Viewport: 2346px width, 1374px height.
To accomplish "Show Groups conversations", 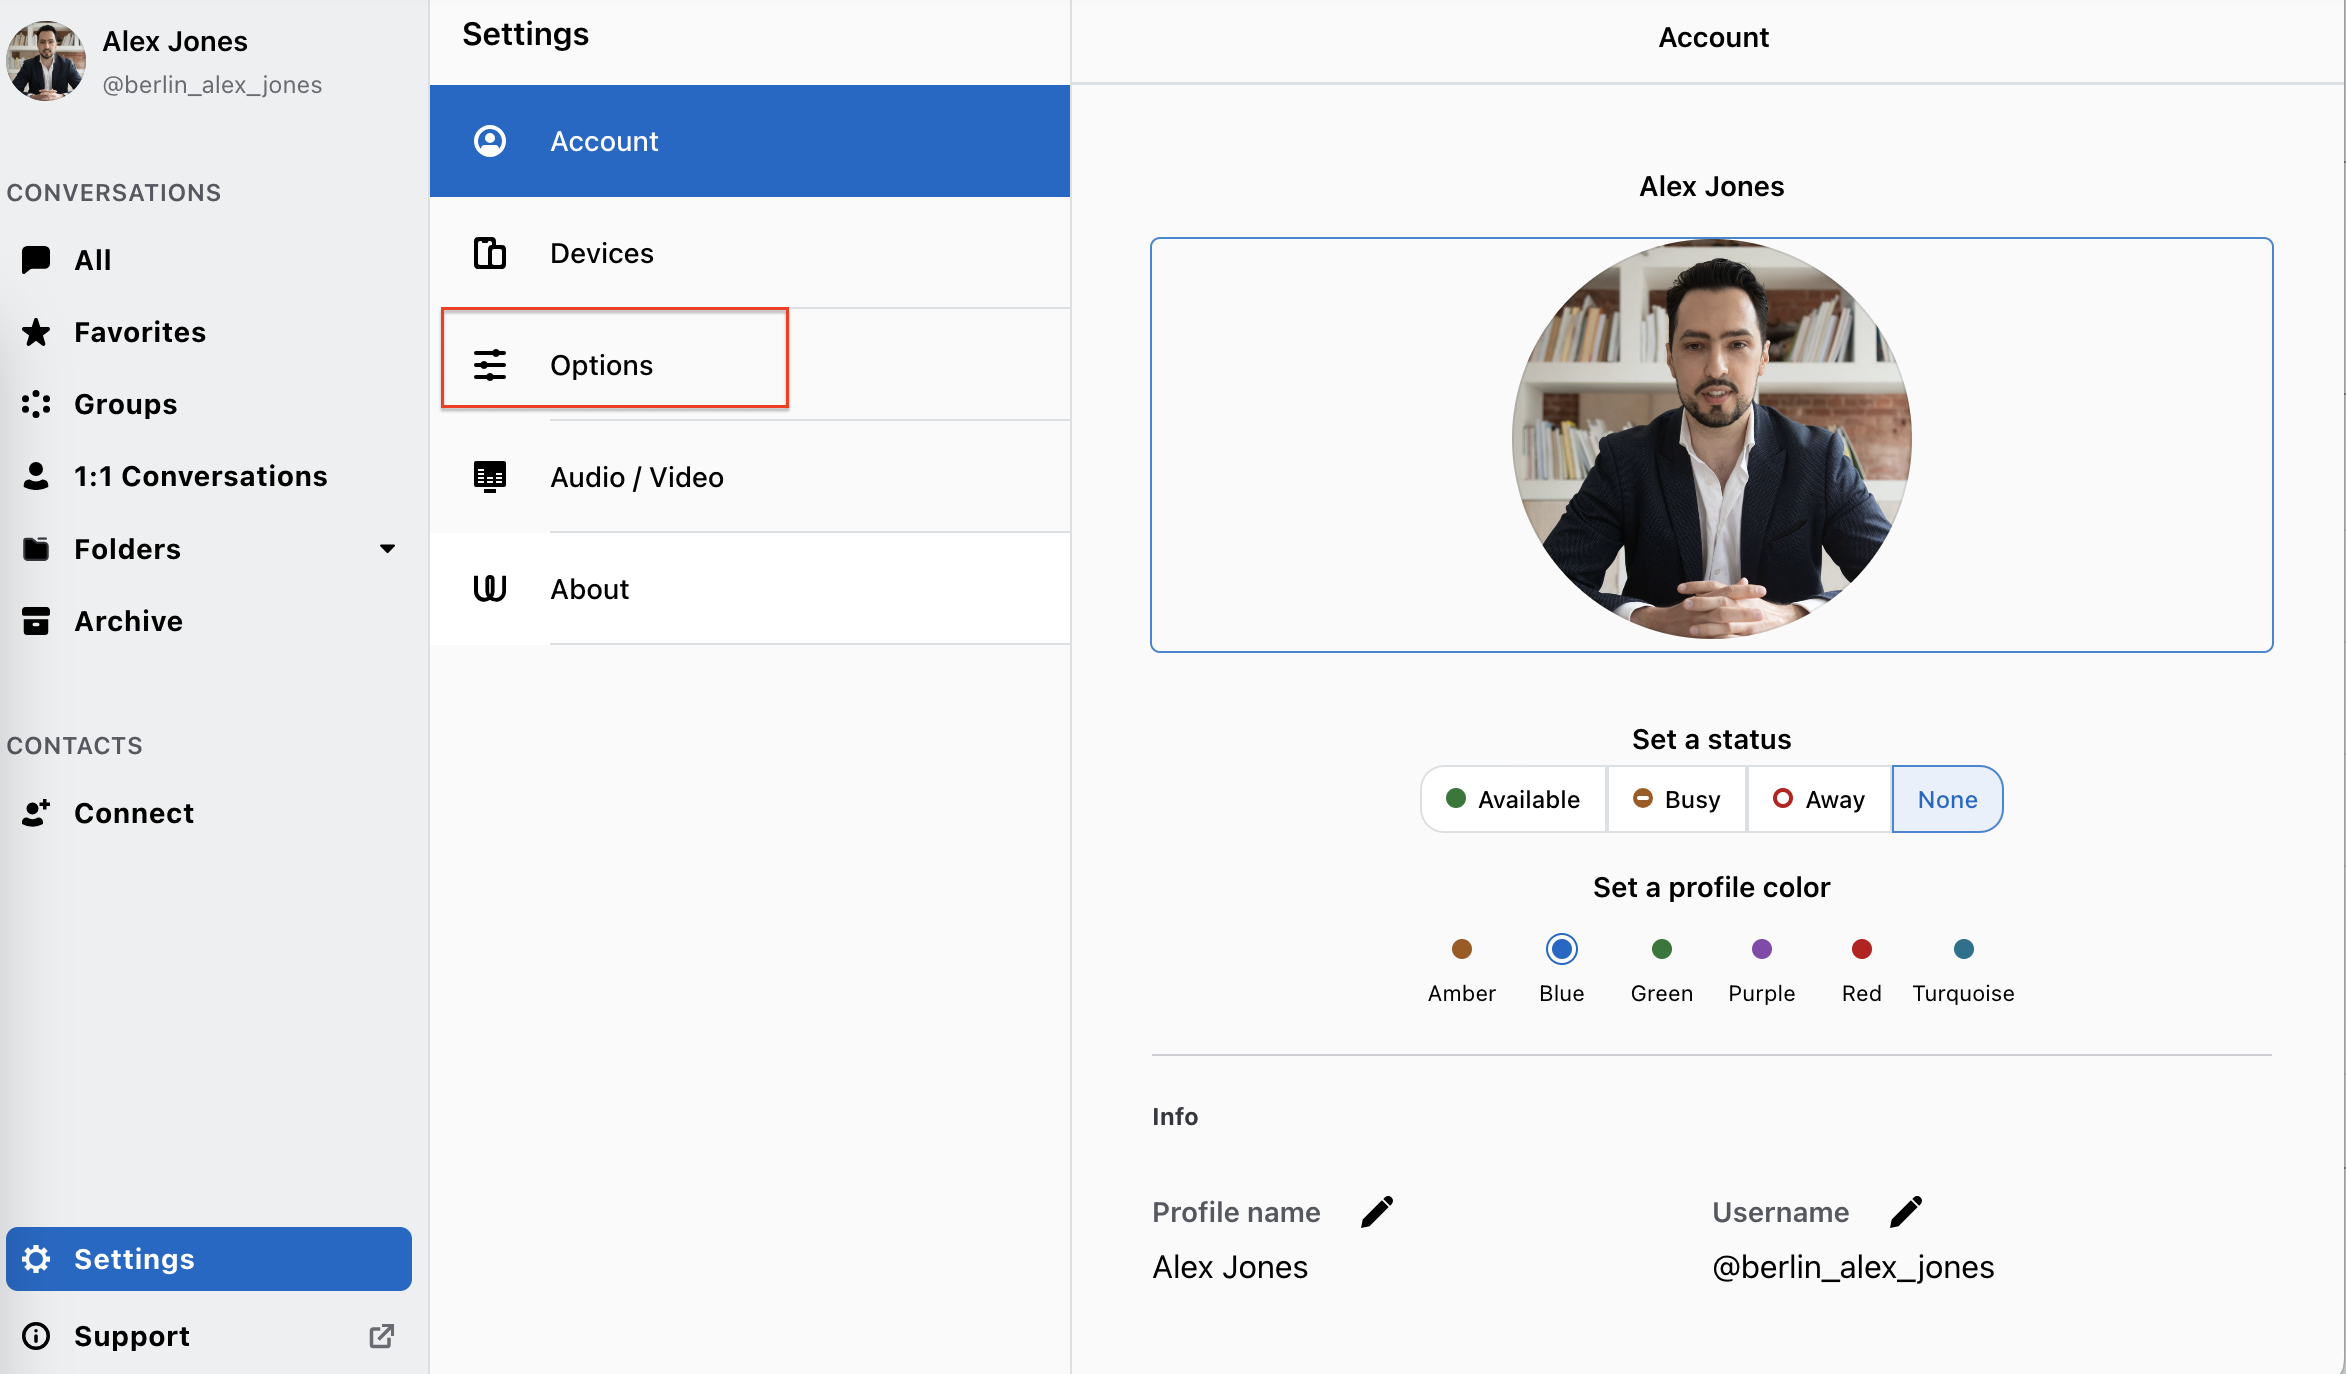I will point(209,404).
